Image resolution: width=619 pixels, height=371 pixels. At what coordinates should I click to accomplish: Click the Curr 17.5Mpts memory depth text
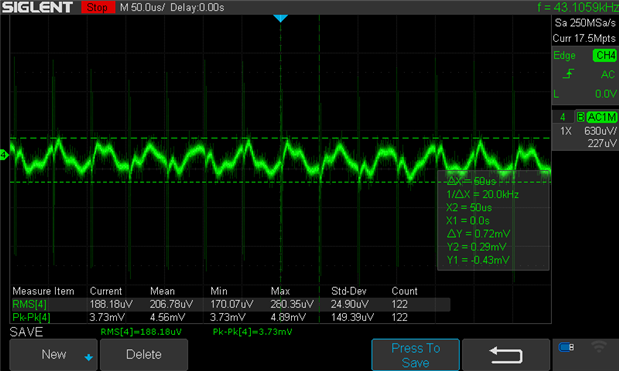584,38
